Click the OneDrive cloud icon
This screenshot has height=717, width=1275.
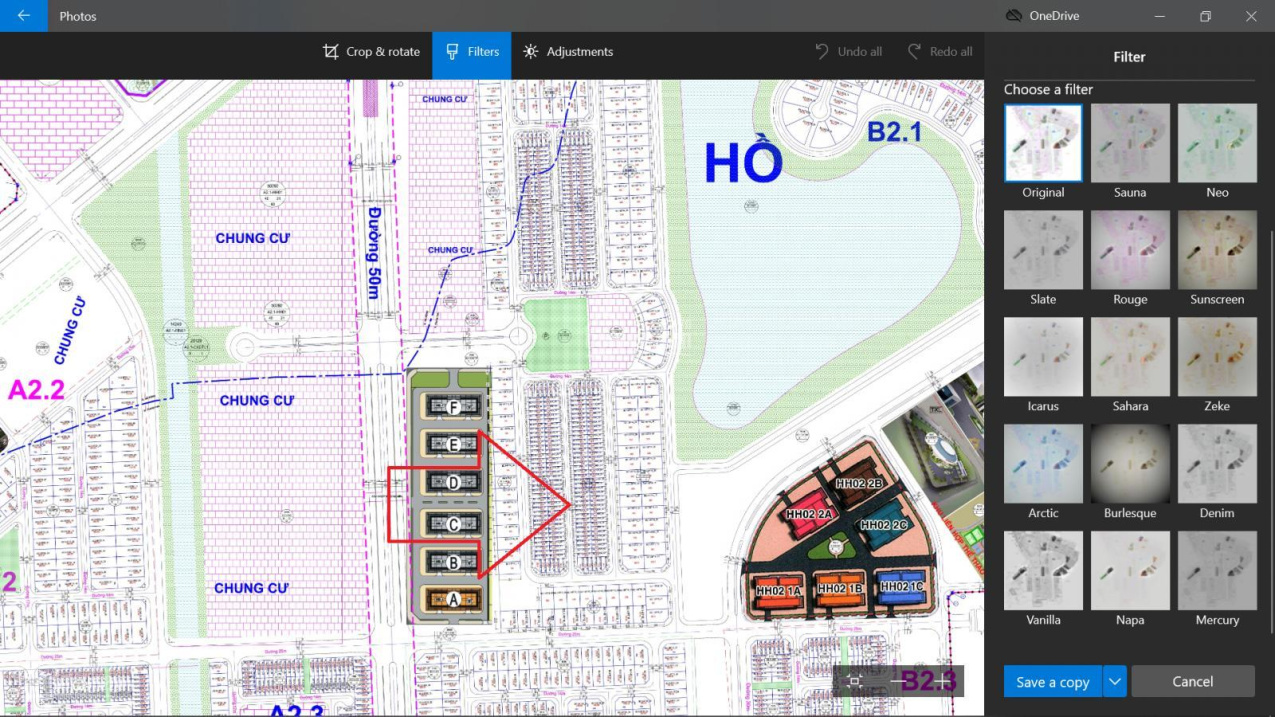coord(1014,16)
